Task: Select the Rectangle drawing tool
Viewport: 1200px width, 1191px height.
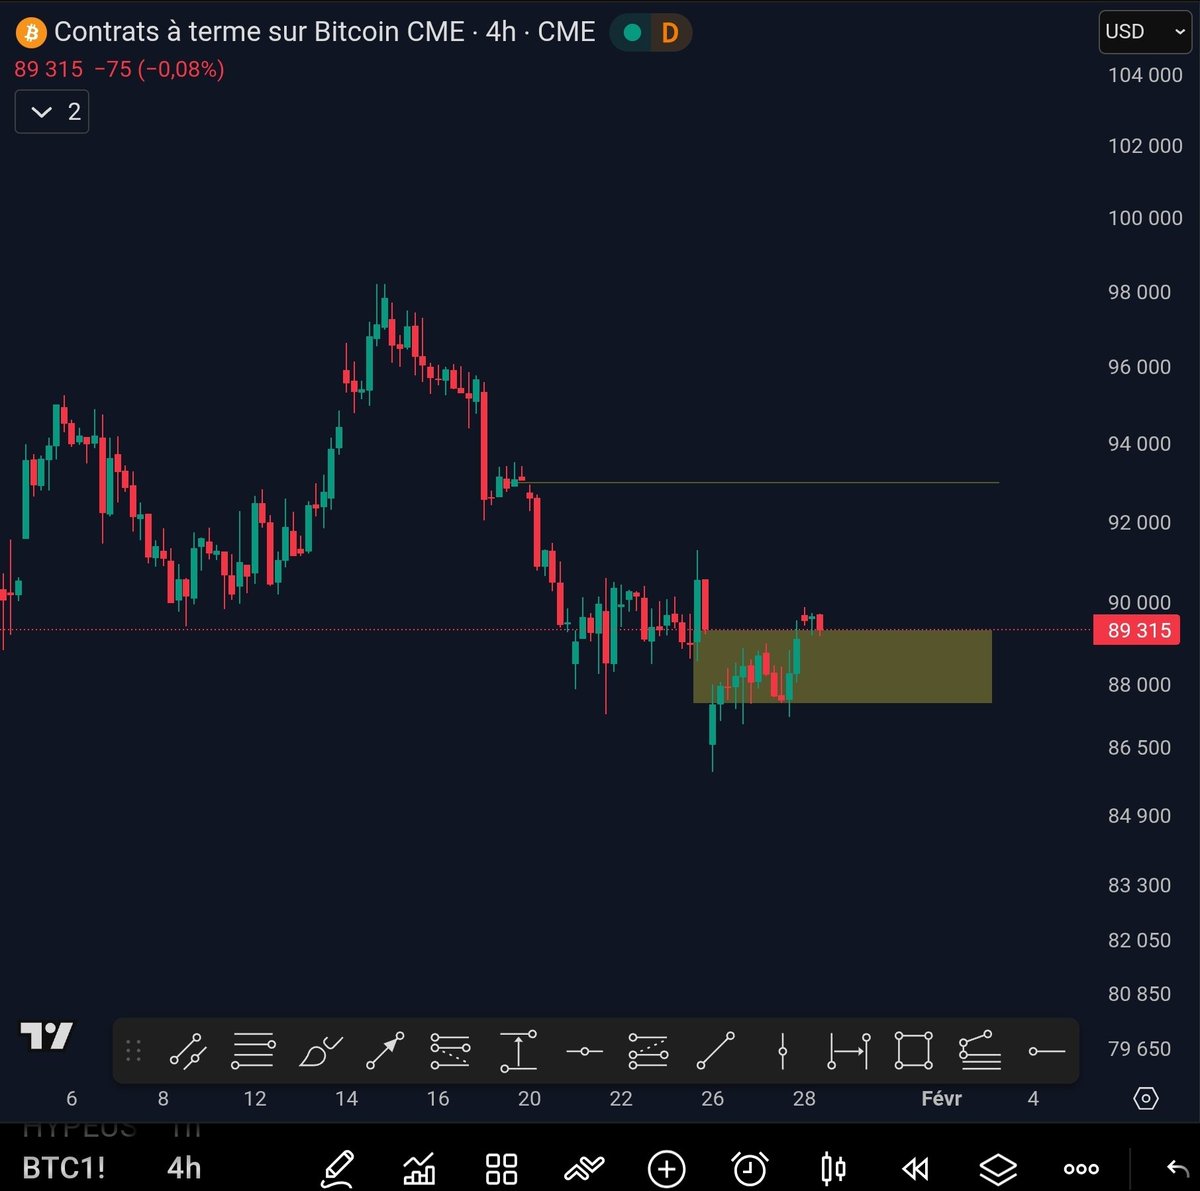Action: [x=914, y=1051]
